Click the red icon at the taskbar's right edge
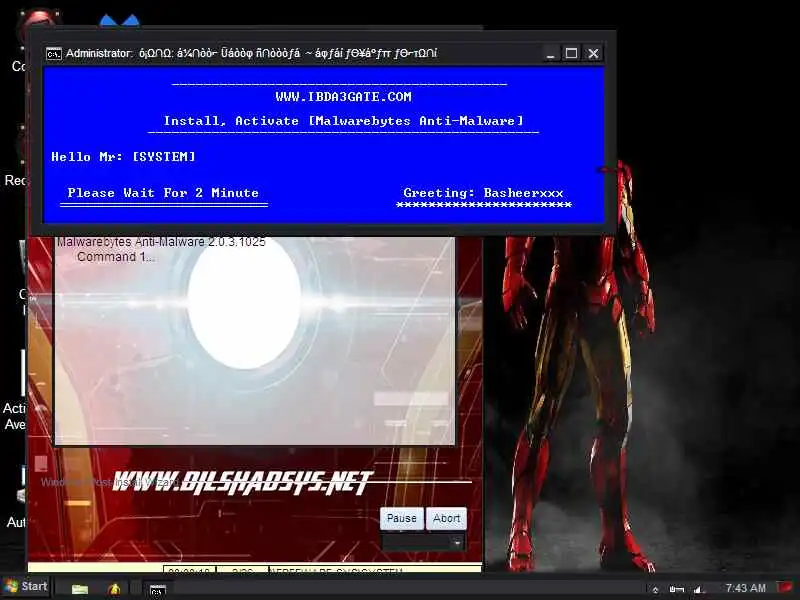The height and width of the screenshot is (600, 800). coord(786,588)
